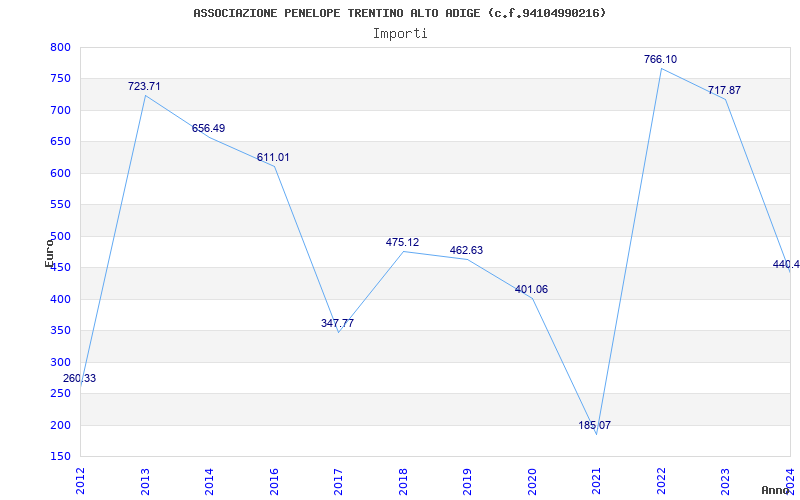Select the 723.71 data label

tap(144, 86)
